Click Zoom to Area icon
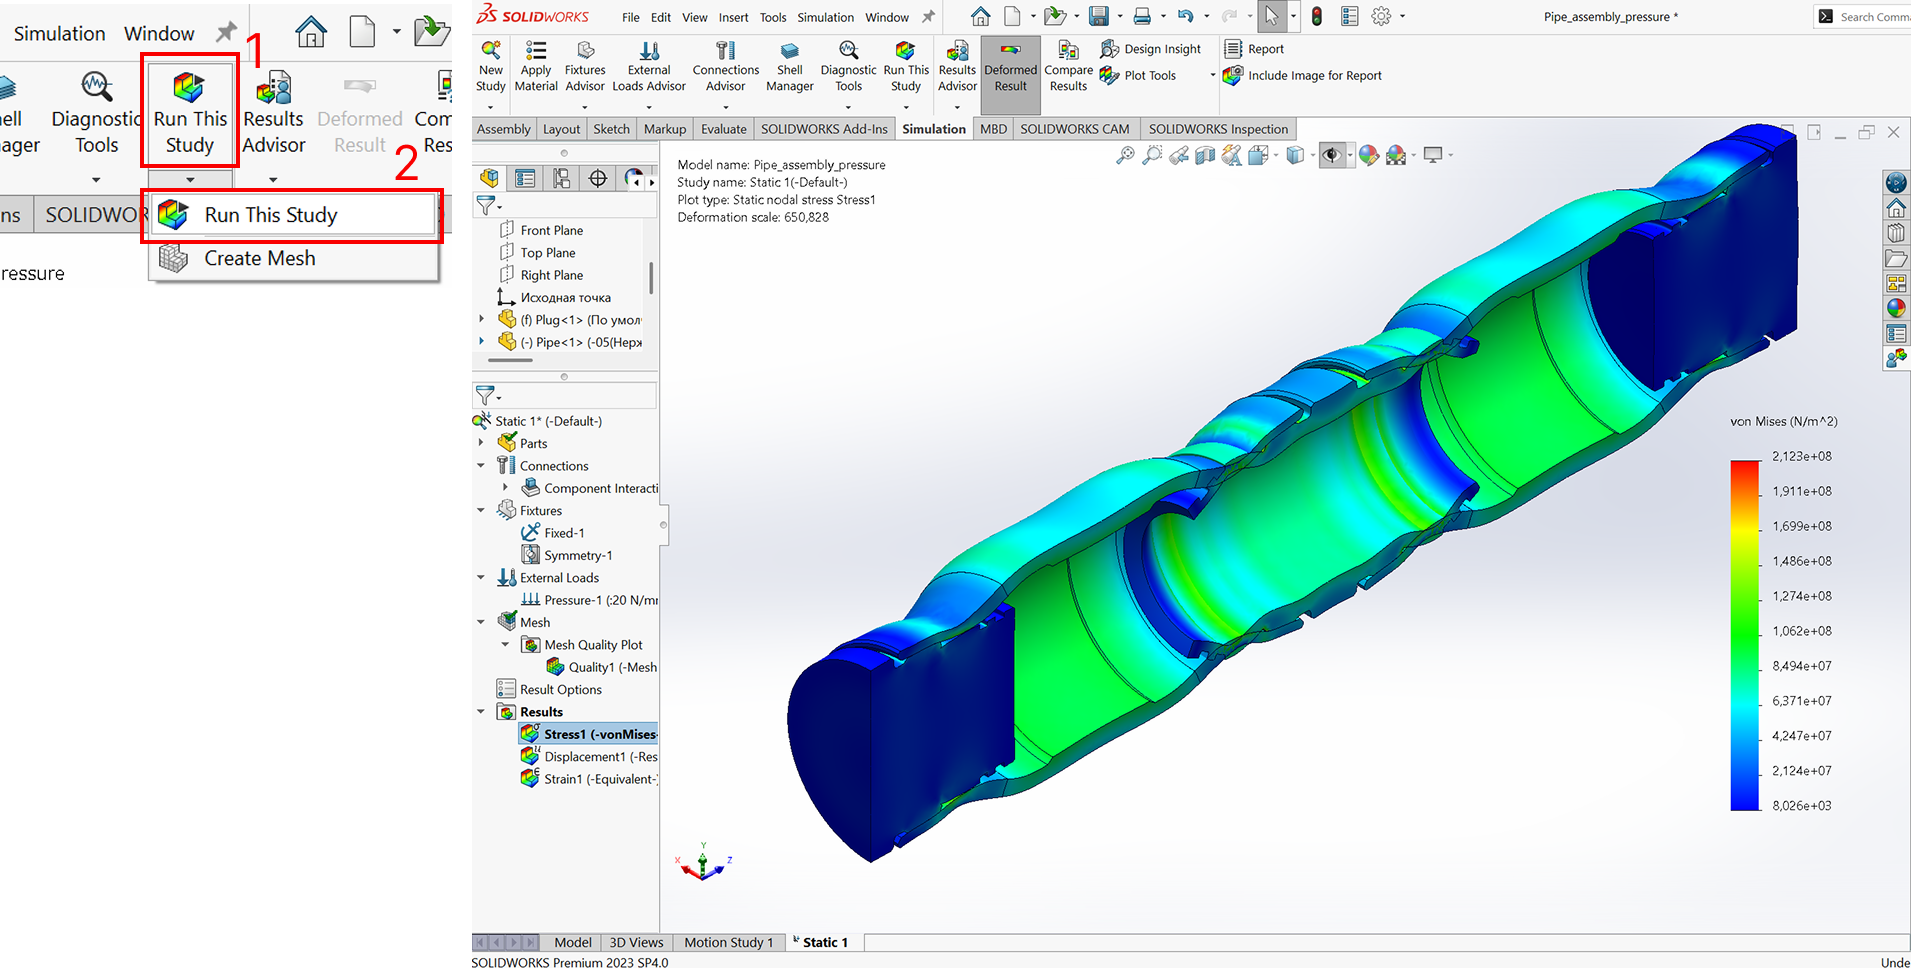The width and height of the screenshot is (1912, 968). point(1152,155)
